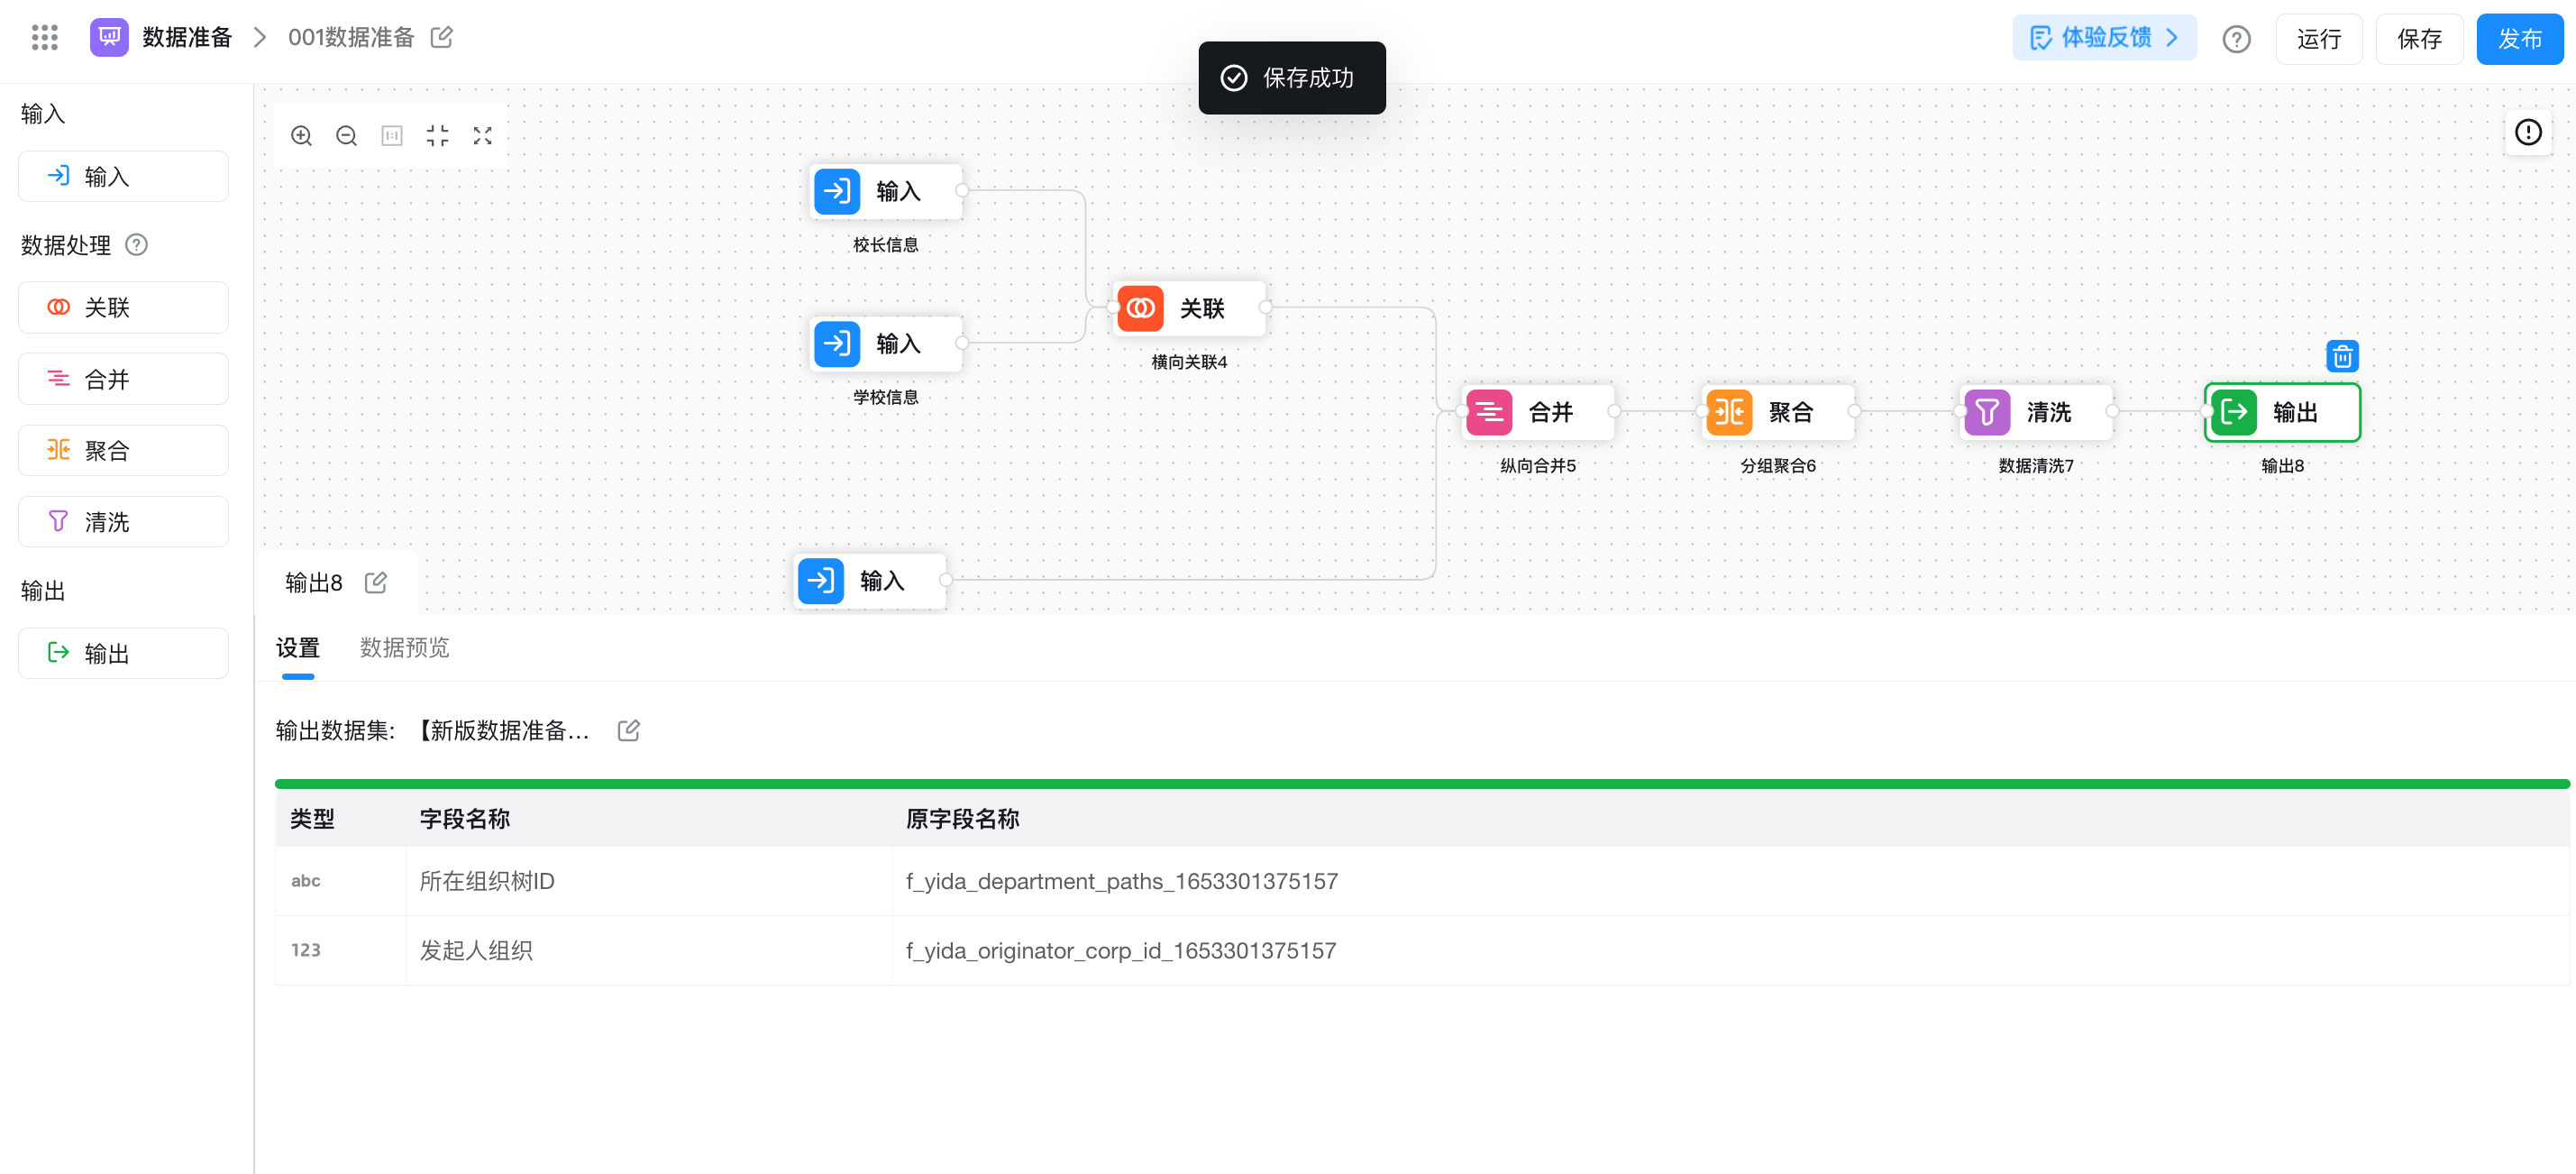Viewport: 2576px width, 1174px height.
Task: Select the 横向关联4 join node
Action: tap(1189, 308)
